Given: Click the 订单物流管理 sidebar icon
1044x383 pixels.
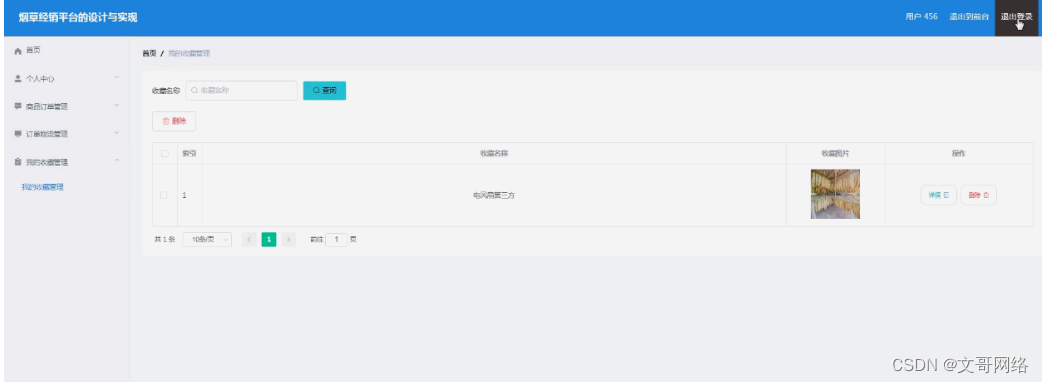Looking at the screenshot, I should point(18,134).
